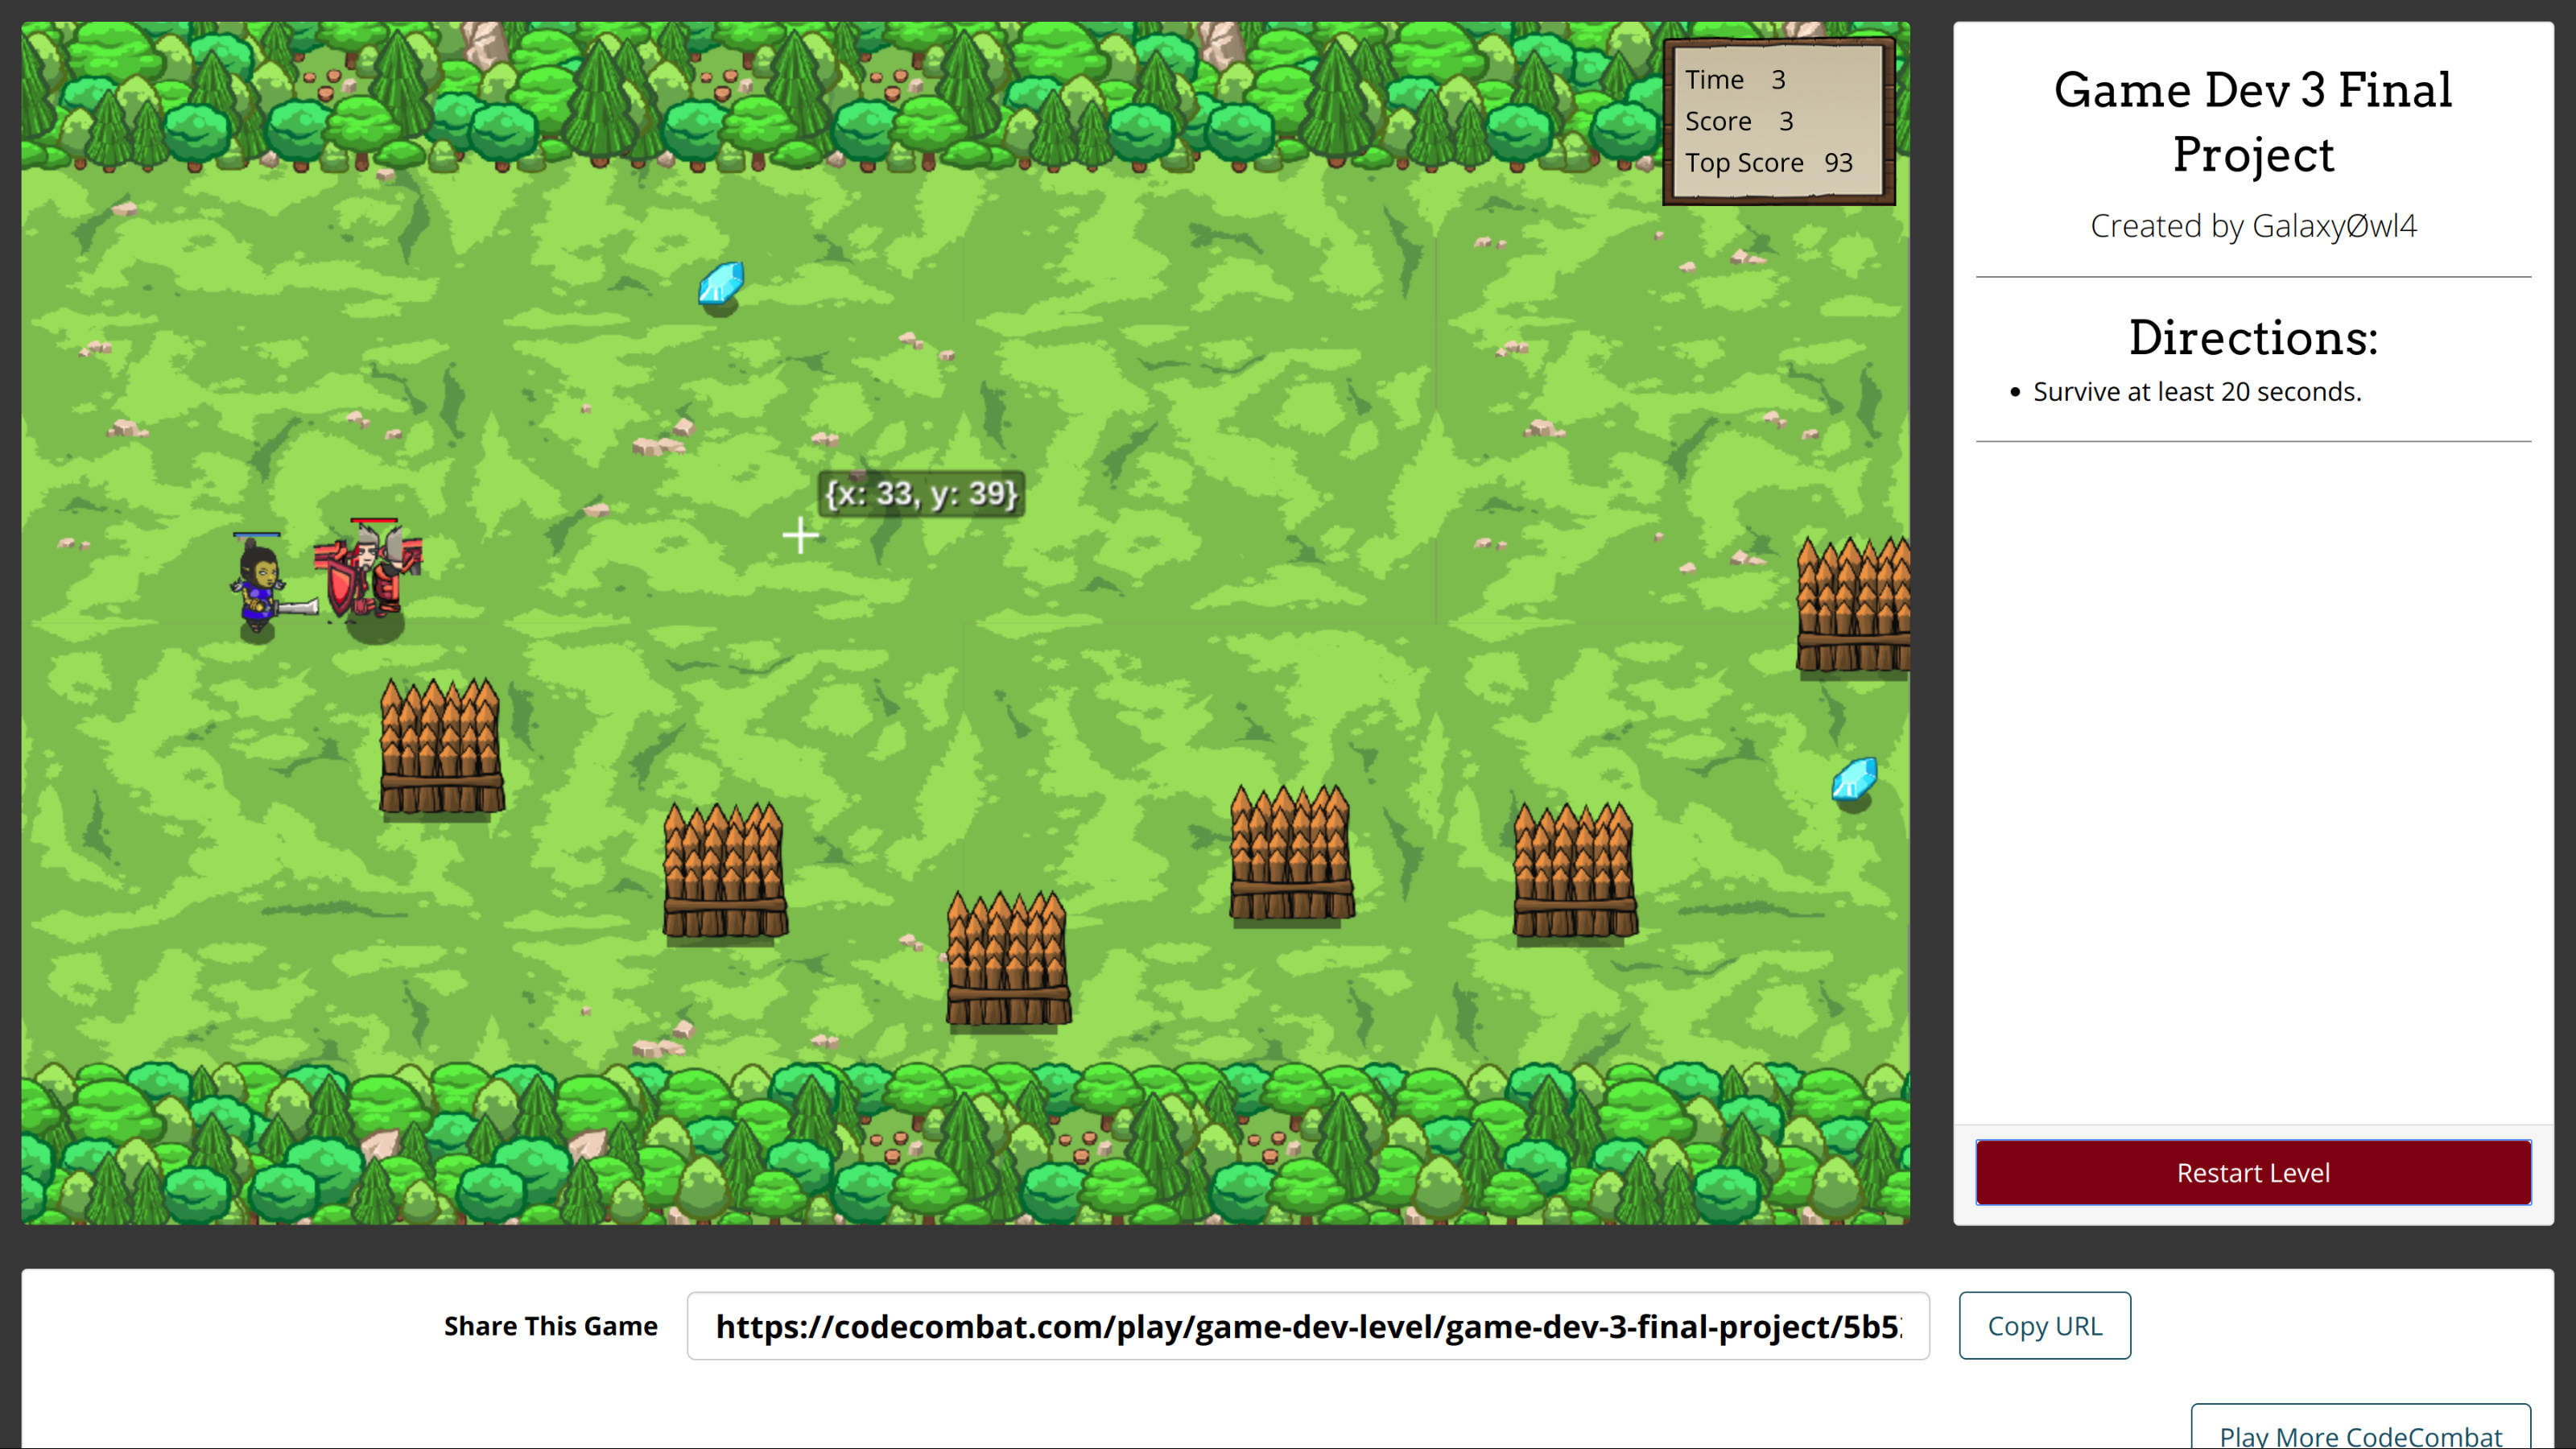The width and height of the screenshot is (2576, 1449).
Task: Click the leftmost wooden spike fence
Action: (x=441, y=748)
